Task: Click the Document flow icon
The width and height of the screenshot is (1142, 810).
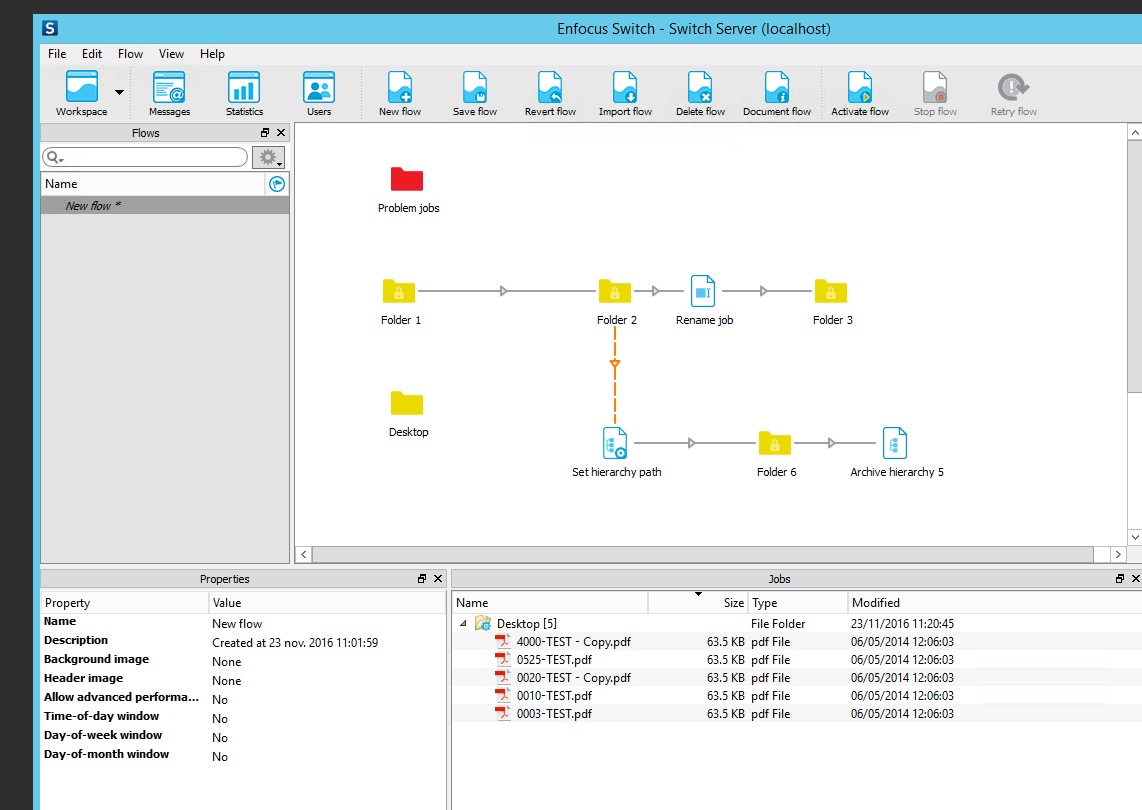Action: click(x=776, y=93)
